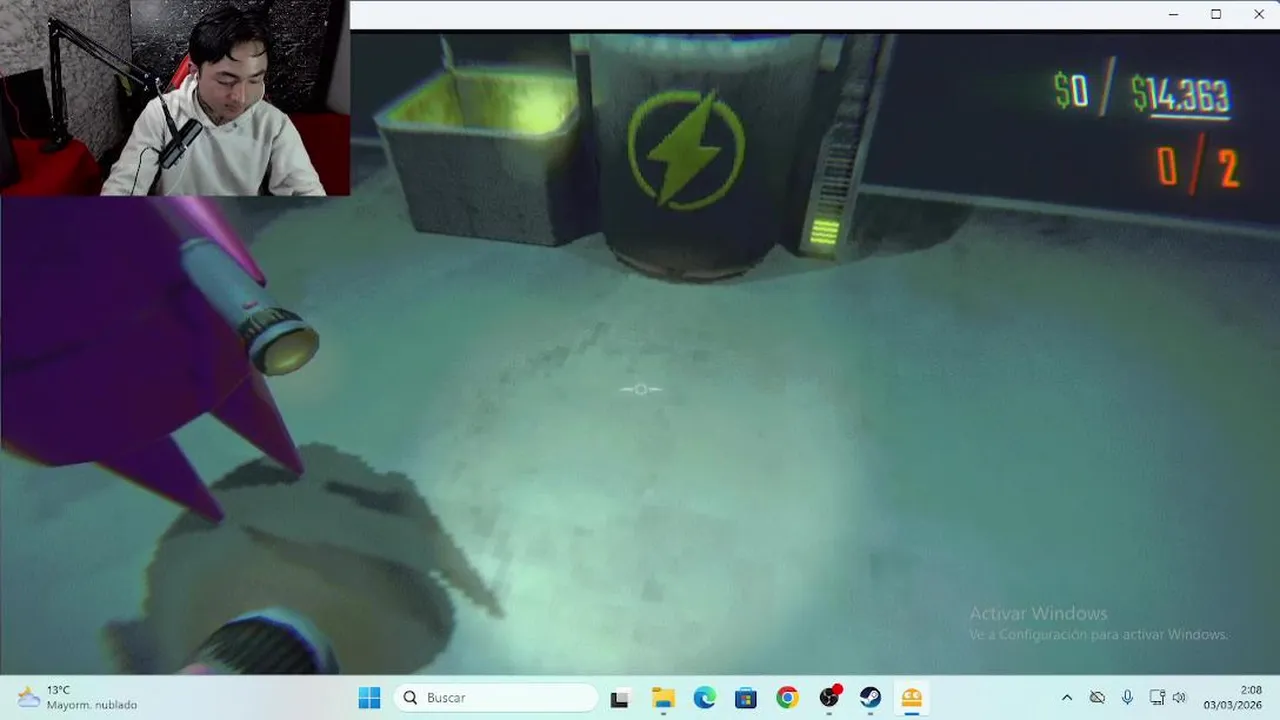Image resolution: width=1280 pixels, height=720 pixels.
Task: Click the $0 current haul value
Action: coord(1071,91)
